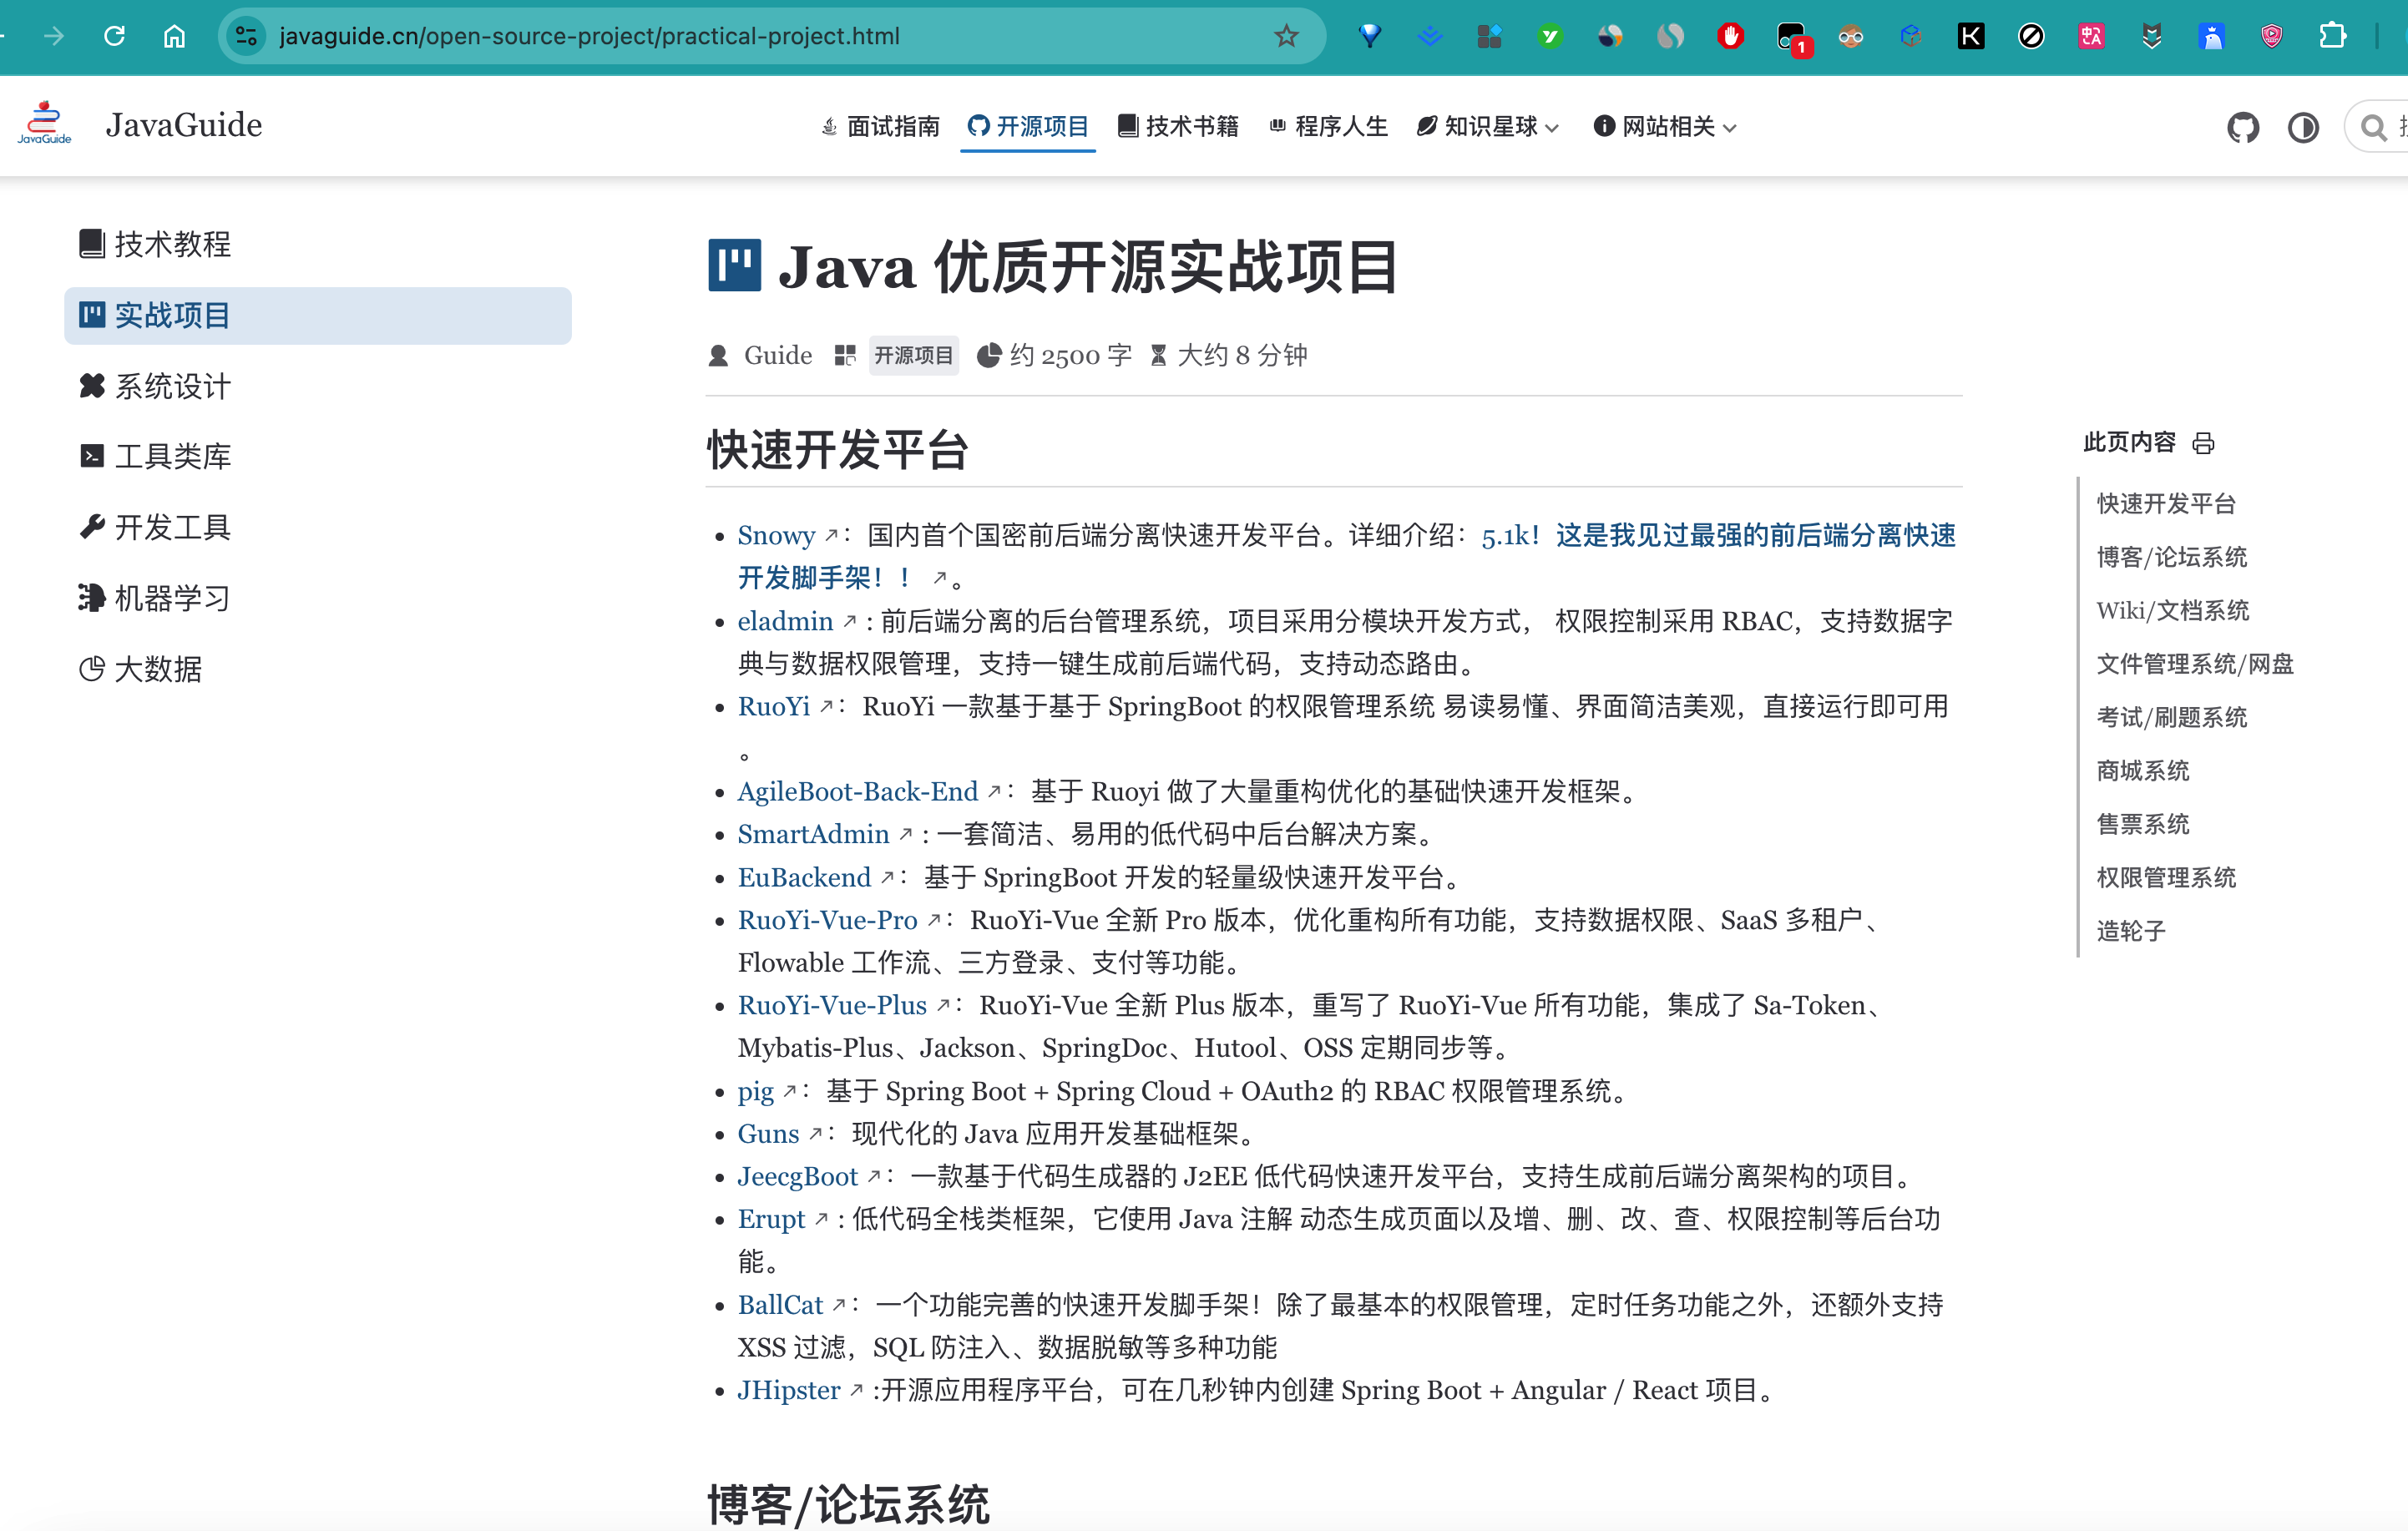Open 开发工具 in the sidebar
Image resolution: width=2408 pixels, height=1531 pixels.
pos(318,527)
